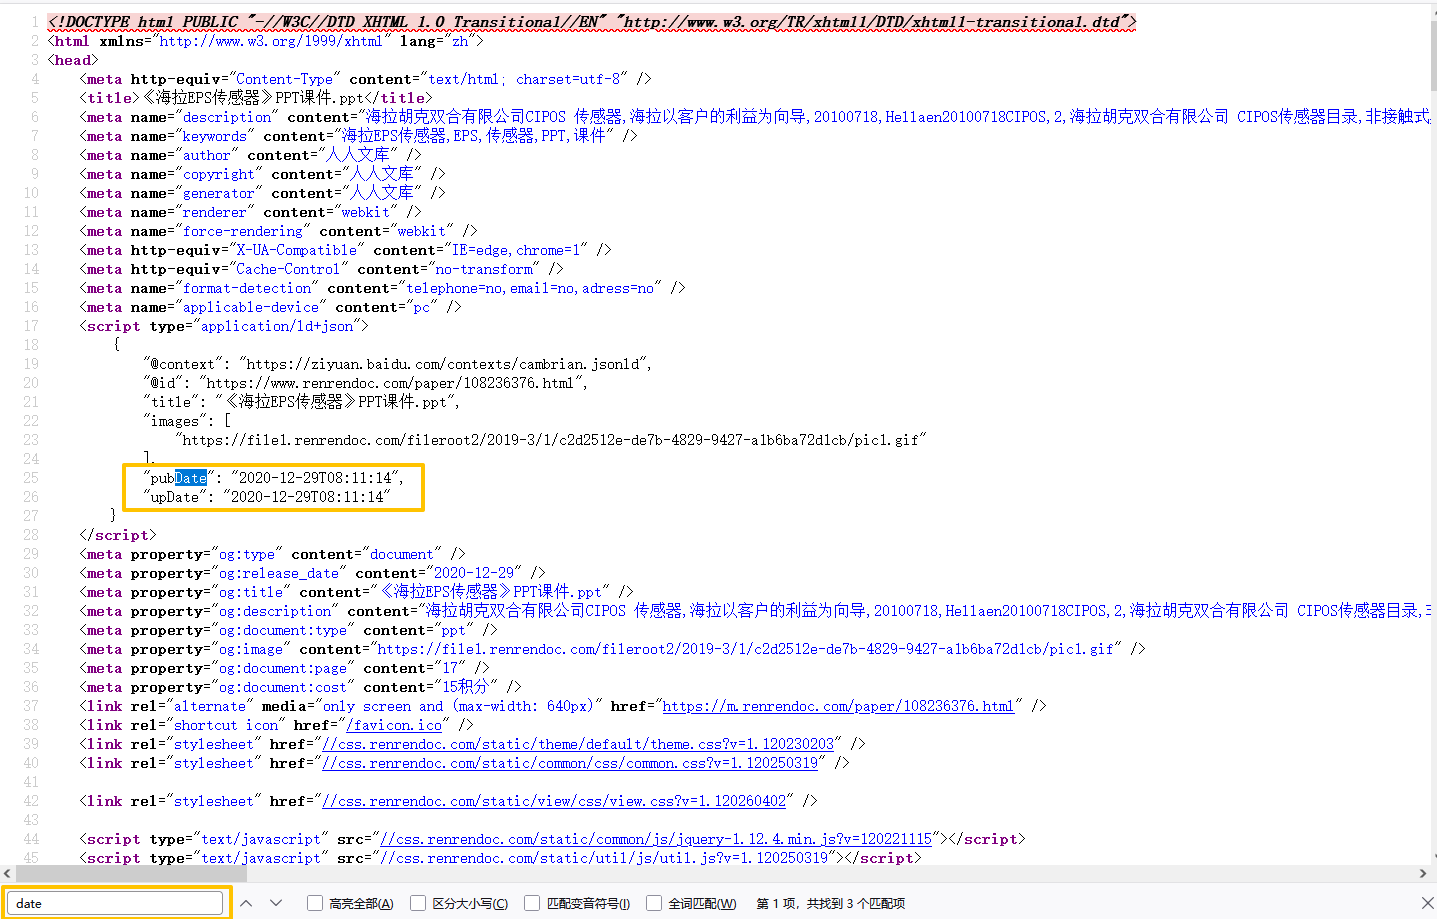The width and height of the screenshot is (1437, 919).
Task: Click the horizontal scrollbar track
Action: pyautogui.click(x=715, y=873)
